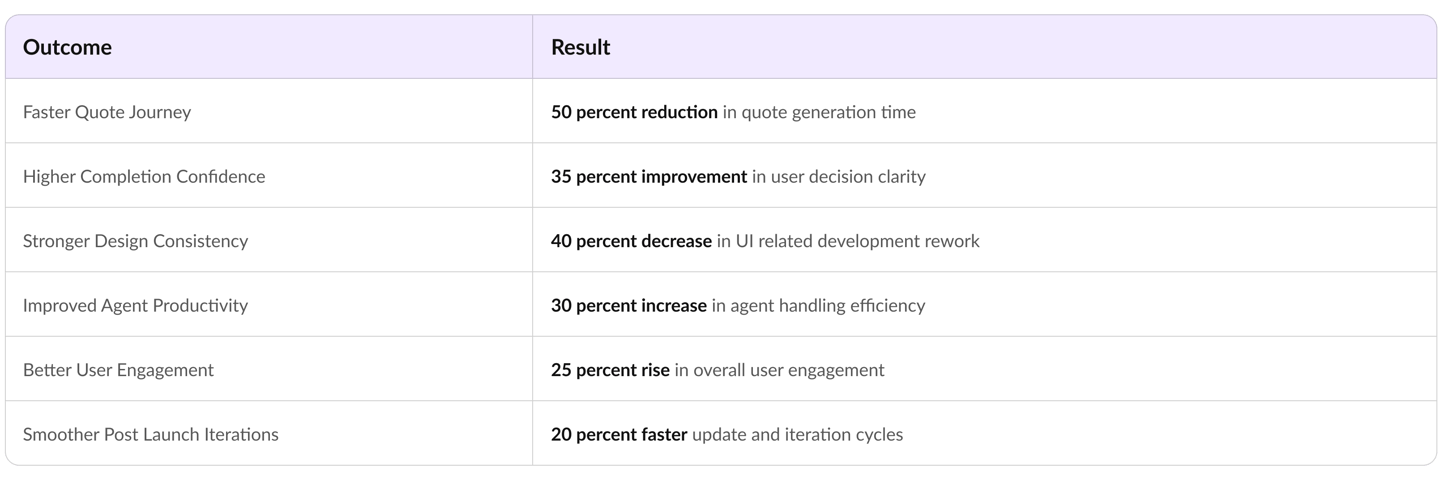Screen dimensions: 1440x480
Task: Click the Outcome column header
Action: (x=67, y=47)
